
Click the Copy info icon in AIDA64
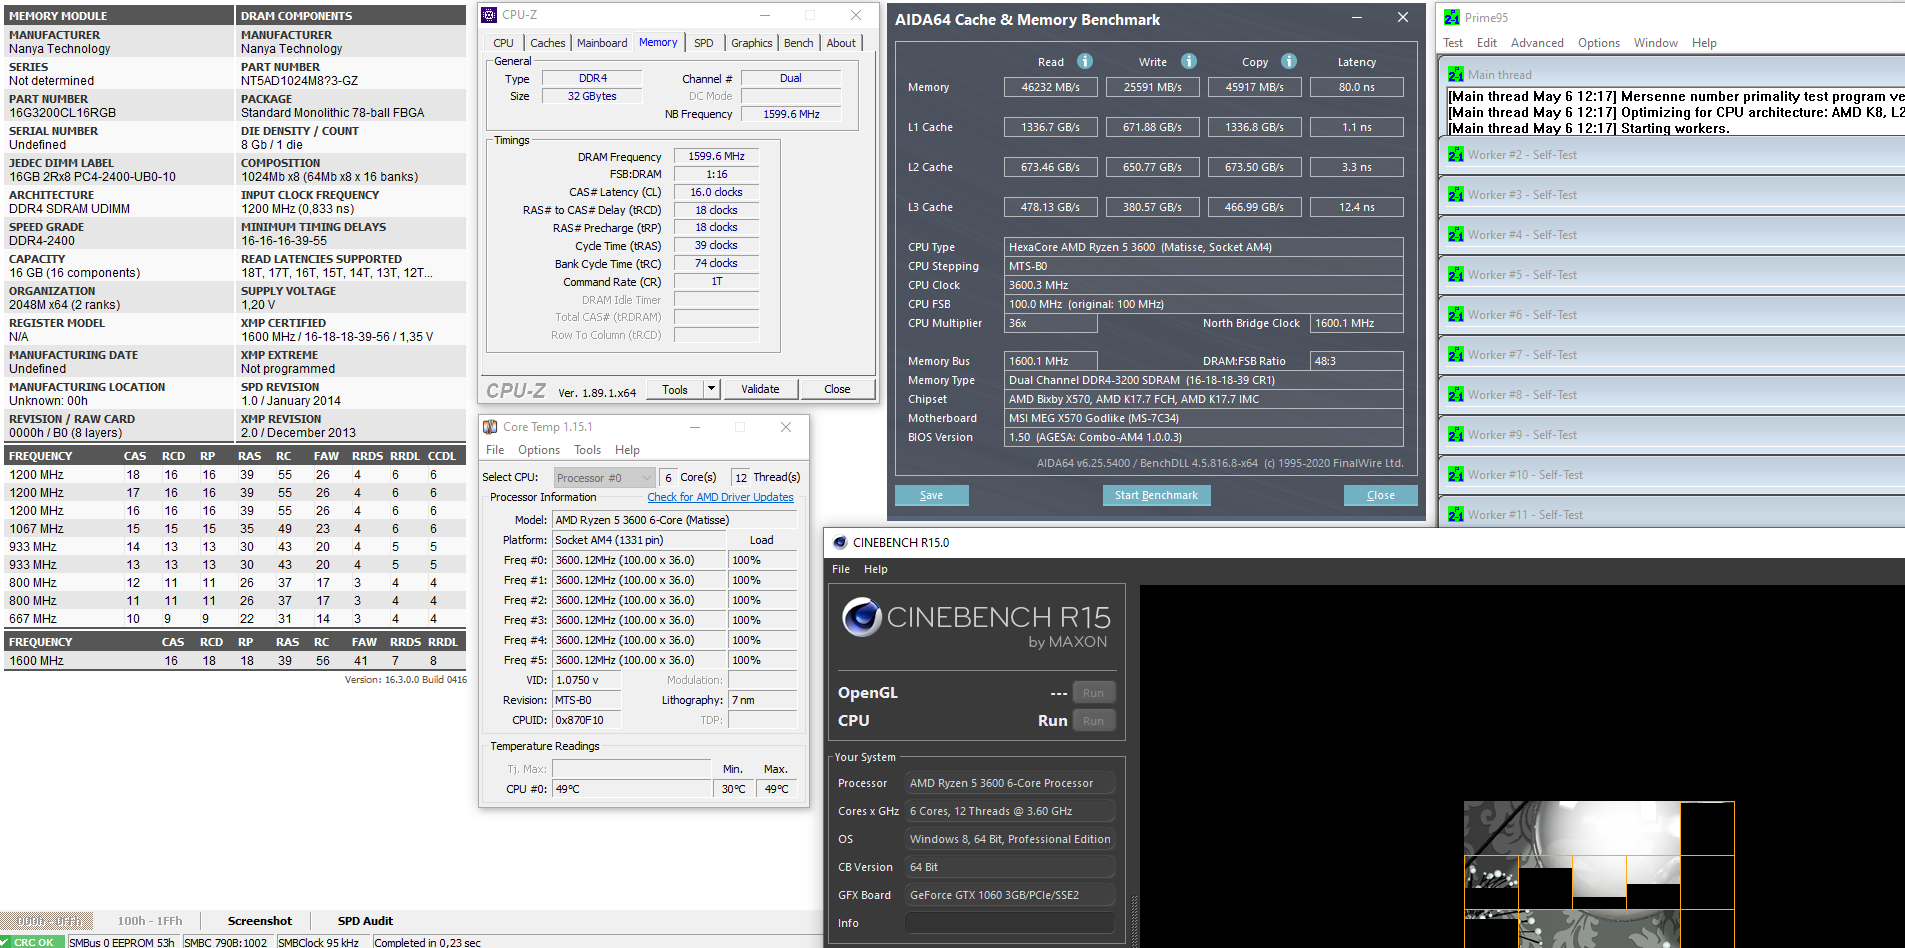[1289, 61]
